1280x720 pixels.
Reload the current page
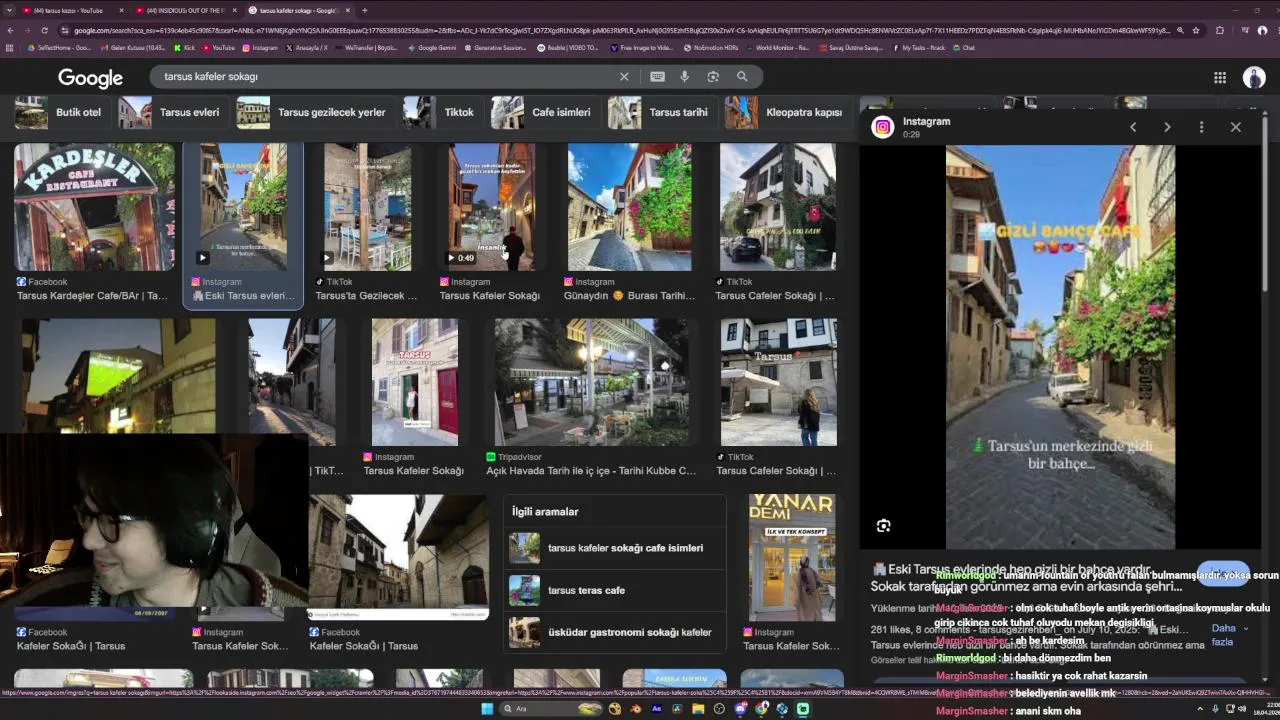46,31
